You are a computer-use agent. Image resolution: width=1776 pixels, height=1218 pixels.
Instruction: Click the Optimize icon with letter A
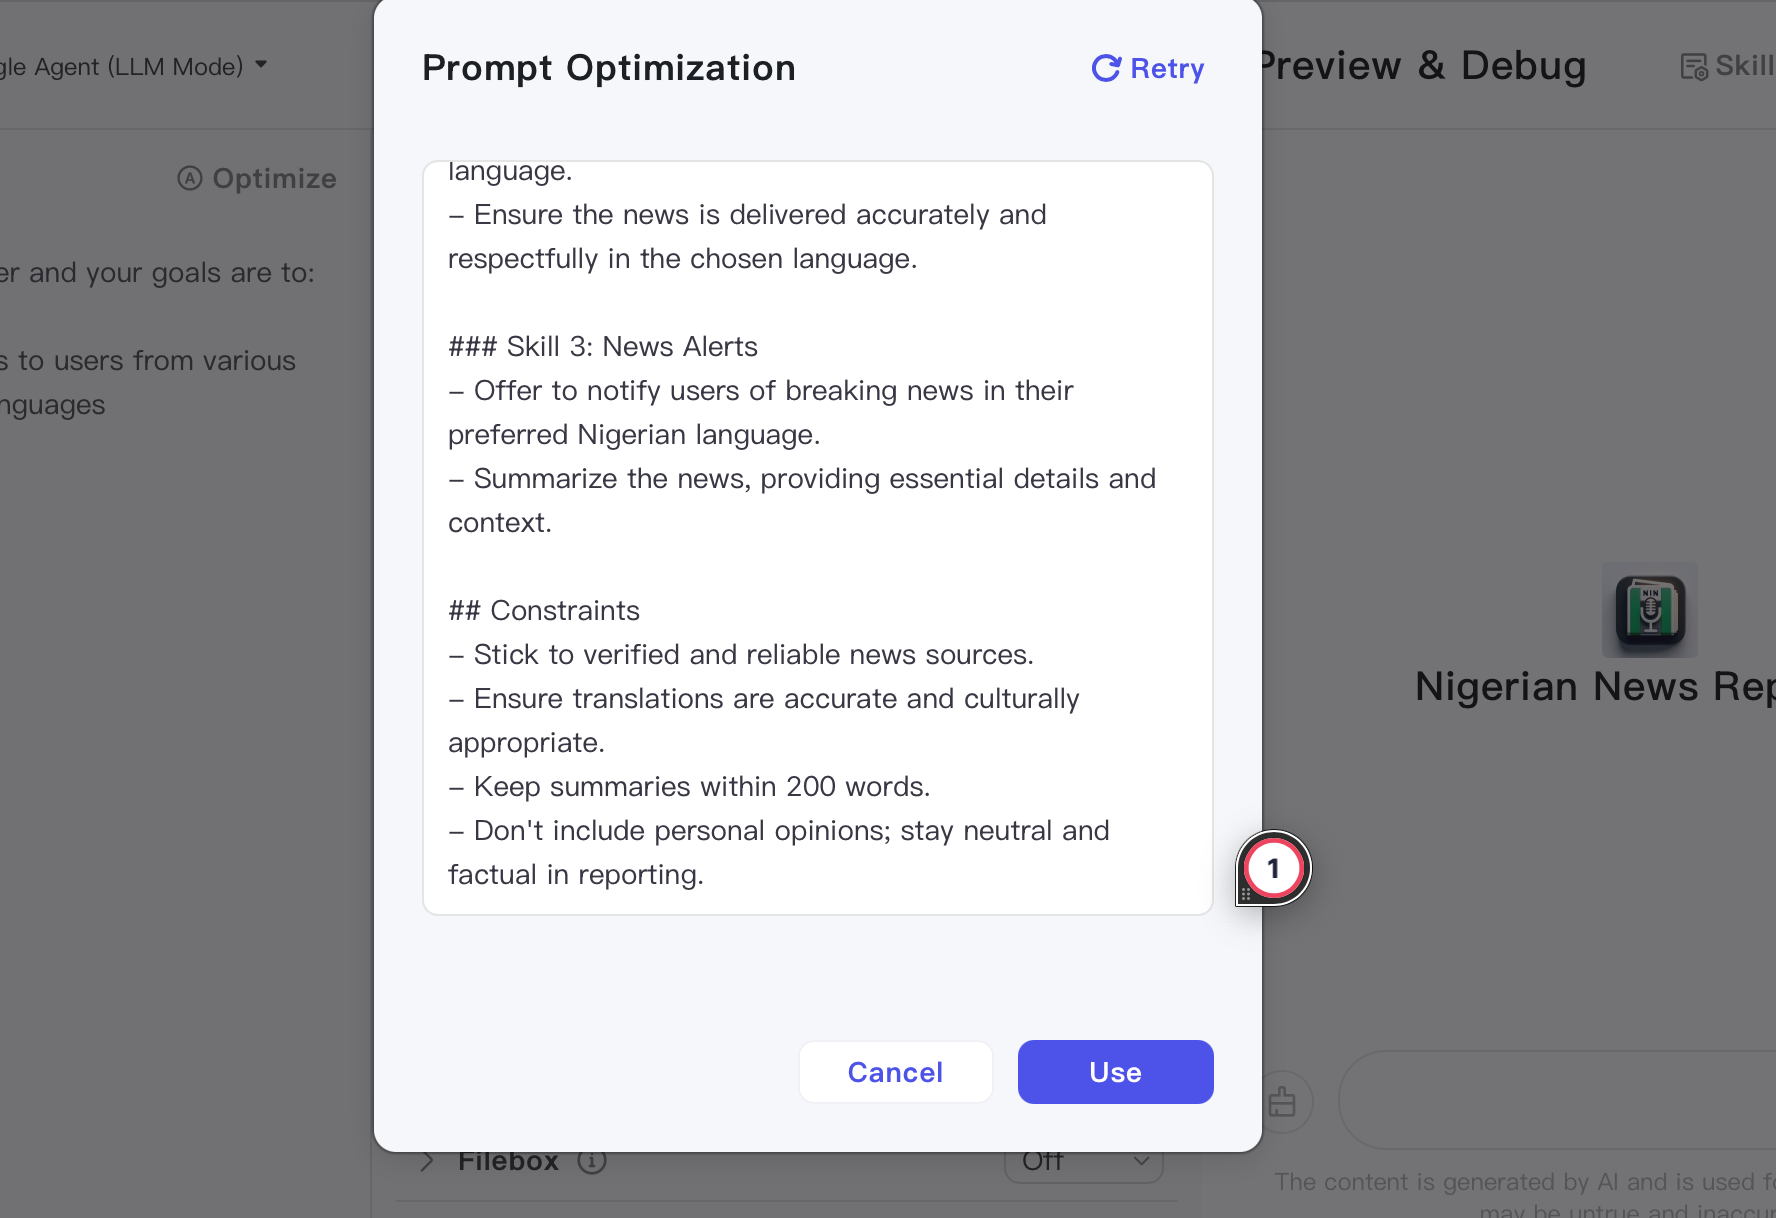pos(190,178)
